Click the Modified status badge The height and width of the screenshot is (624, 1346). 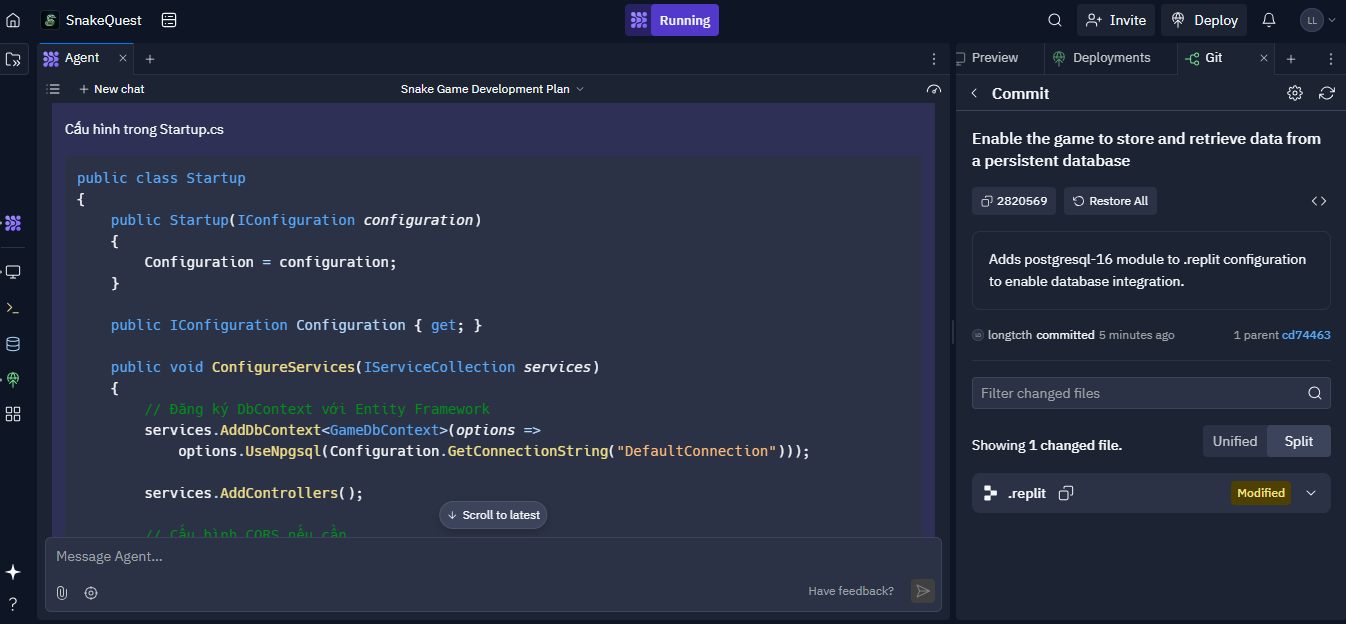click(x=1261, y=493)
